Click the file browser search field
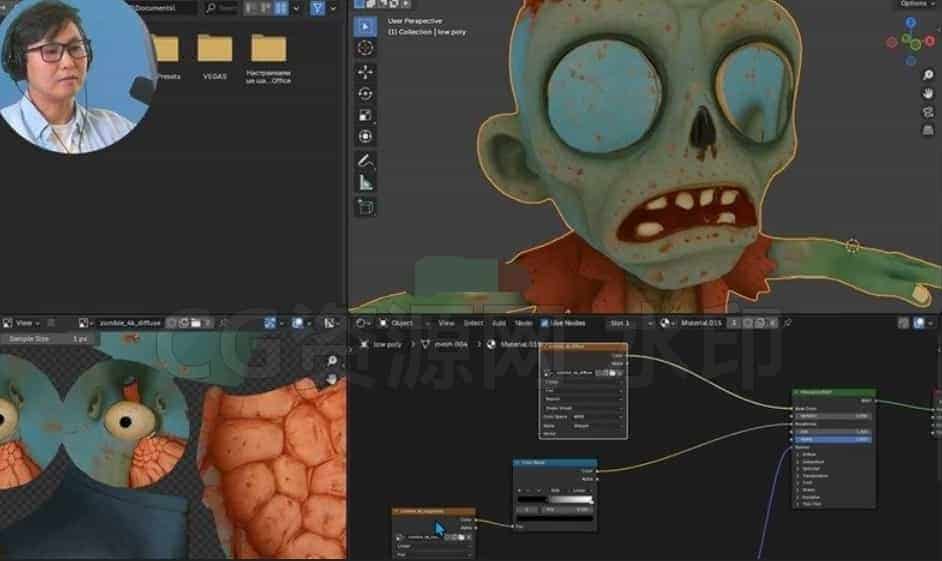Screen dimensions: 942x561 tap(220, 8)
